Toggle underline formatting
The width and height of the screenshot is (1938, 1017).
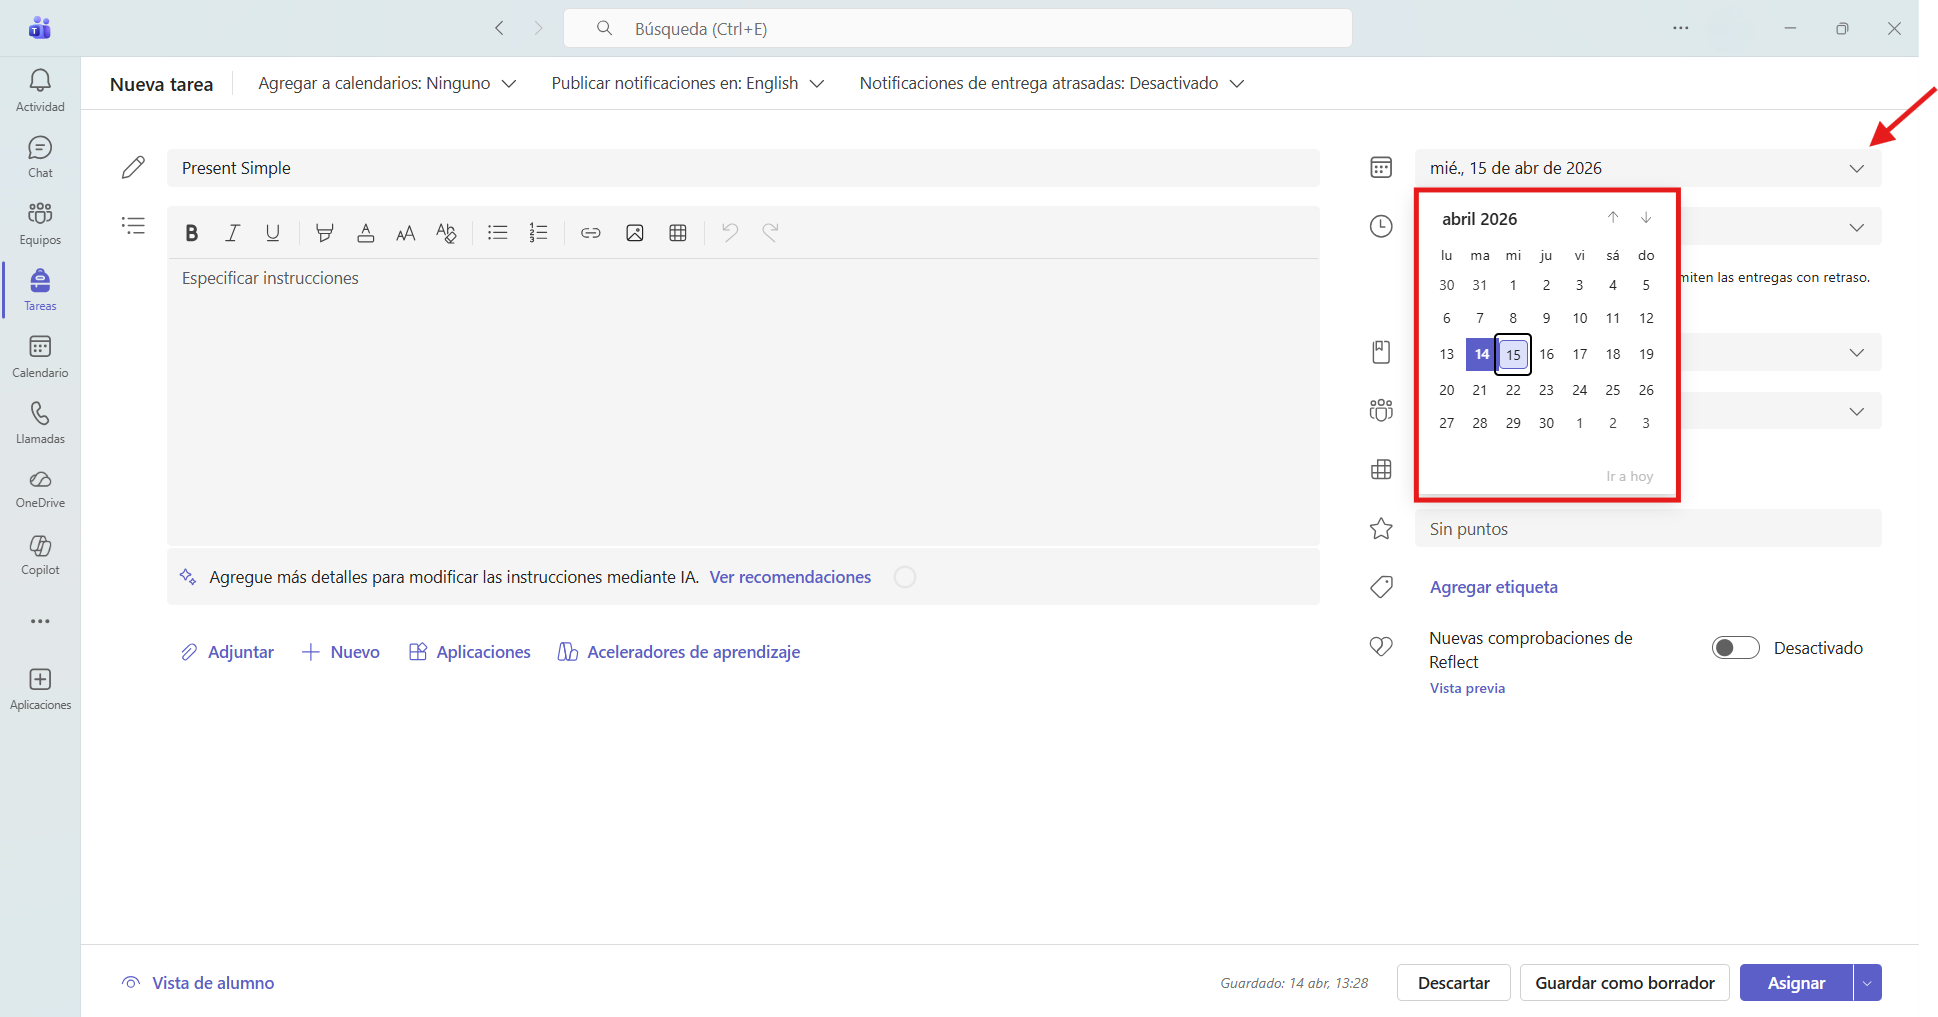272,233
